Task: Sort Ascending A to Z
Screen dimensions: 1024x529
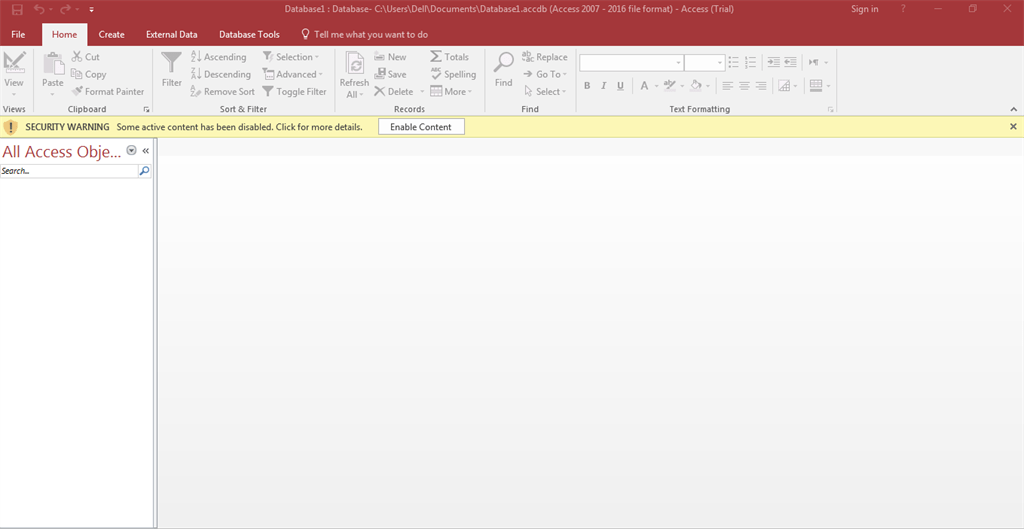Action: click(218, 57)
